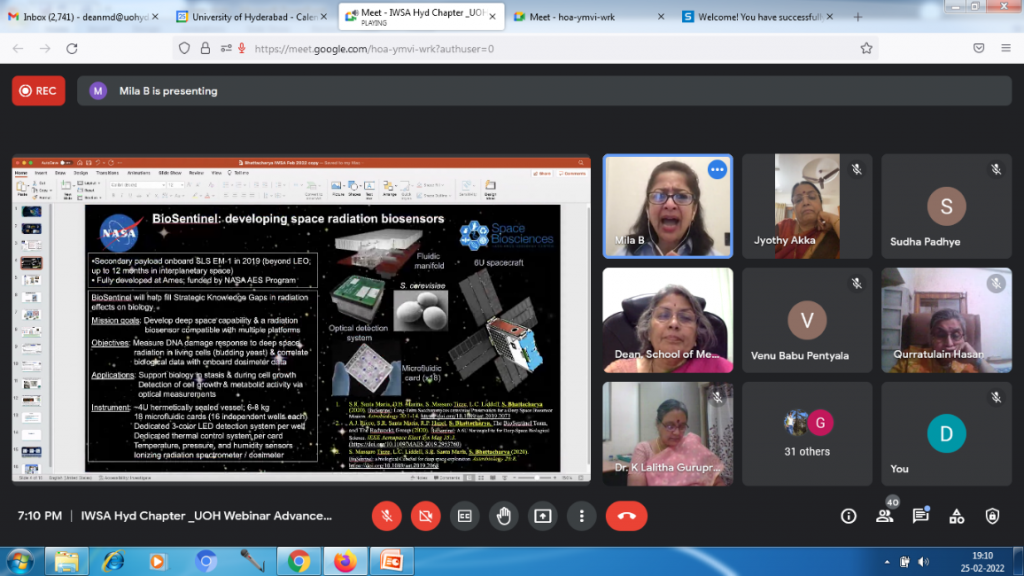Open the Firefox hamburger application menu

(1006, 48)
